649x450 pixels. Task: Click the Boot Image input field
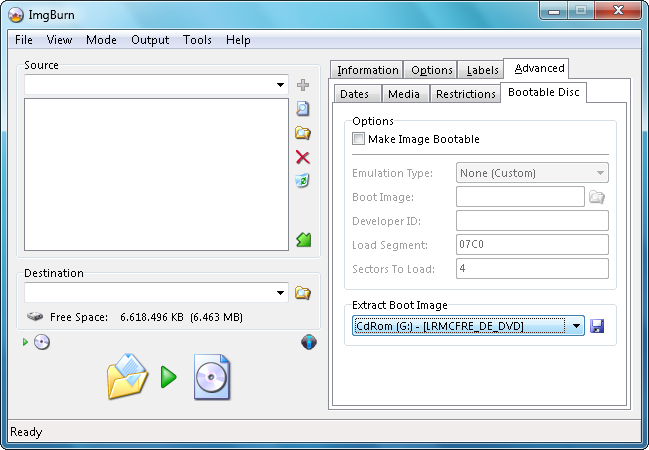pyautogui.click(x=520, y=197)
